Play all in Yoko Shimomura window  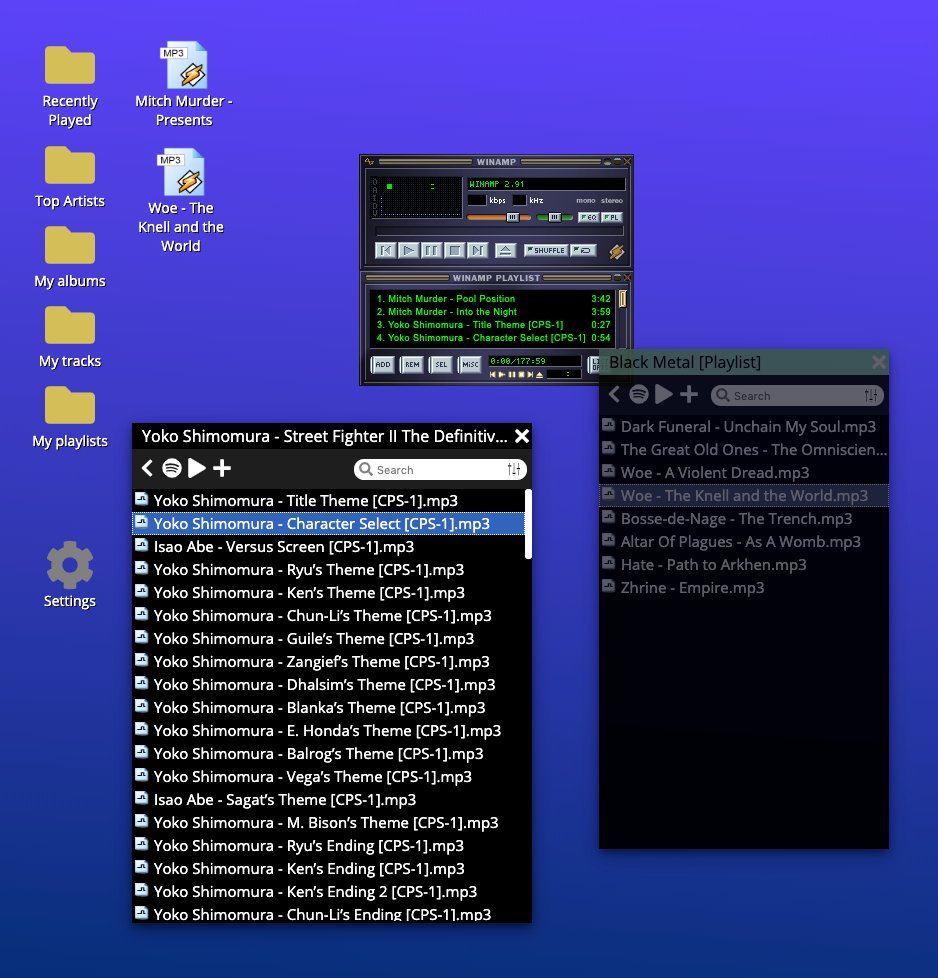coord(197,468)
